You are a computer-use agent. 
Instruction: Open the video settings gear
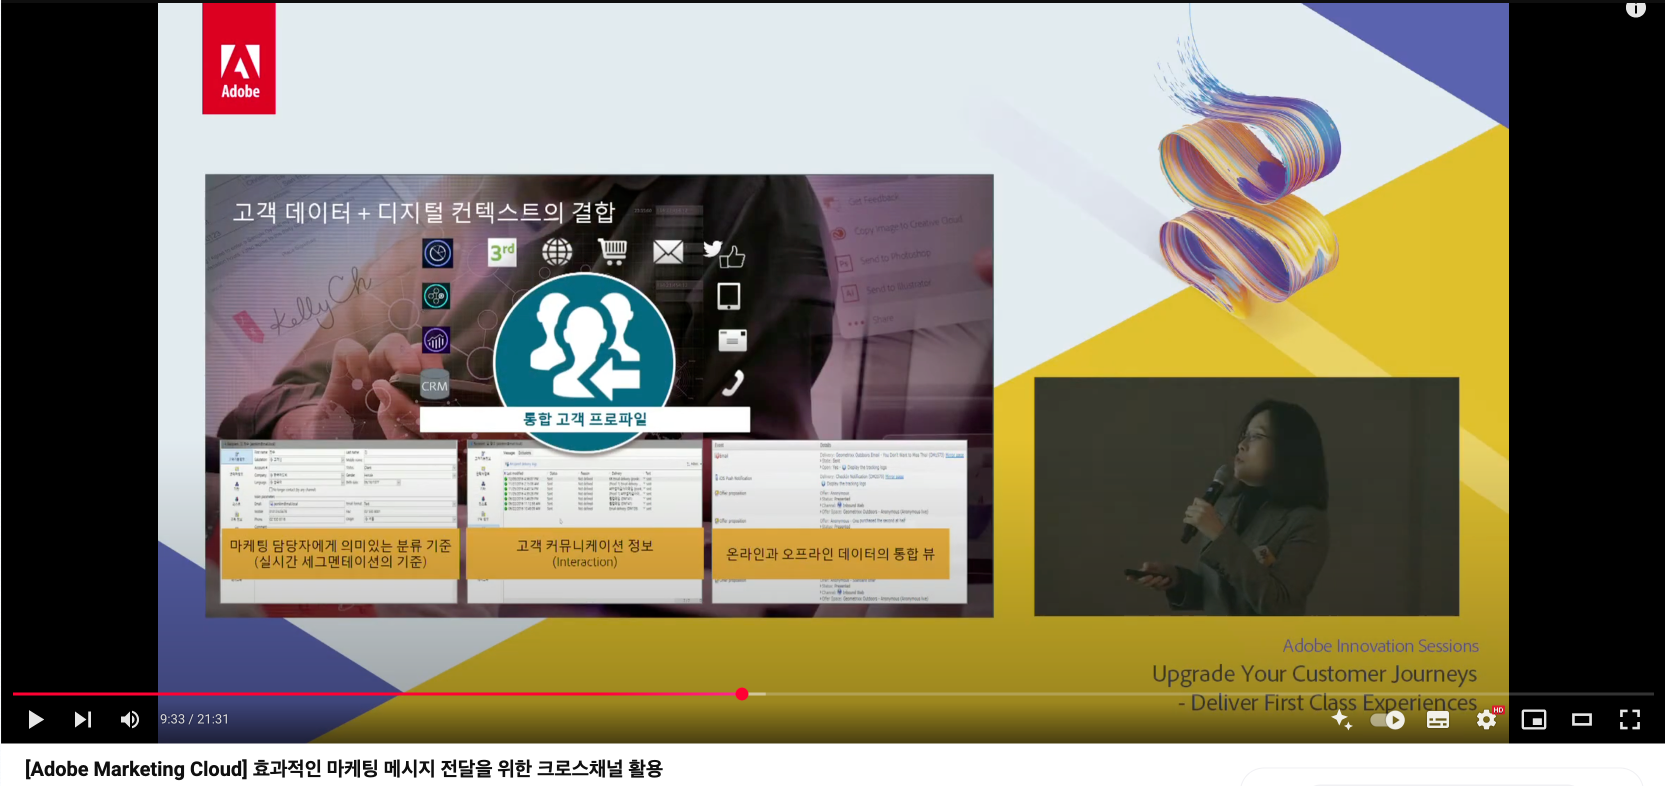1487,719
